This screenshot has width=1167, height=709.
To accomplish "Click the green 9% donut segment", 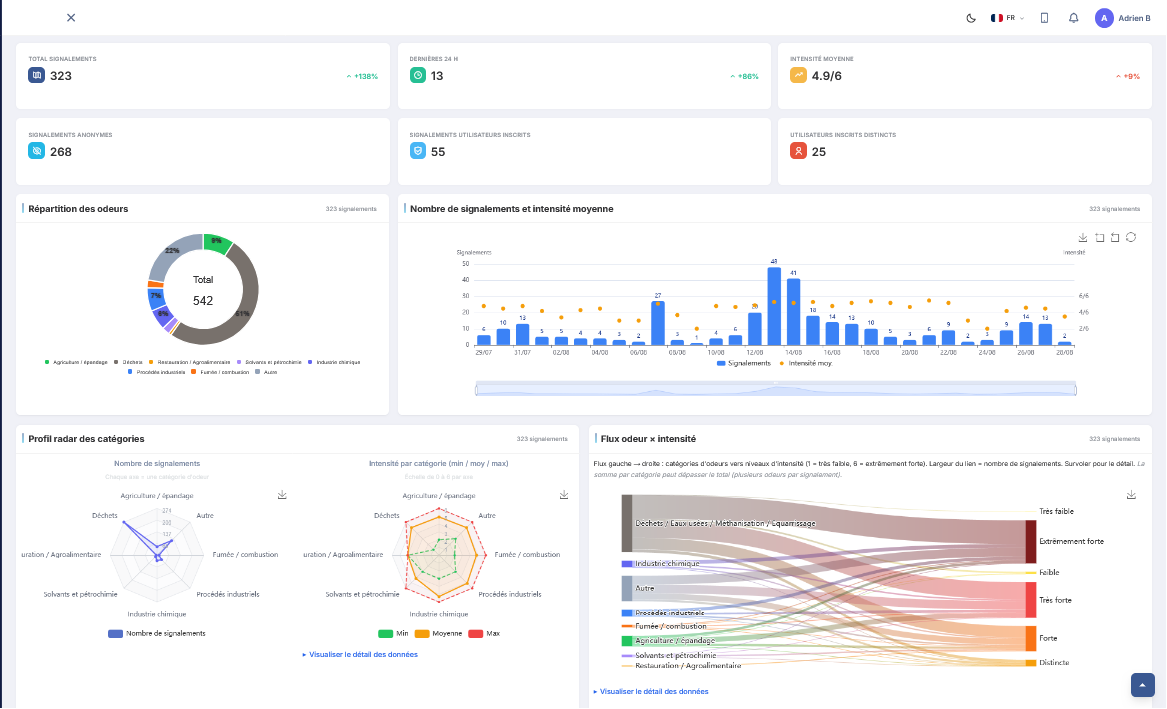I will click(x=216, y=242).
